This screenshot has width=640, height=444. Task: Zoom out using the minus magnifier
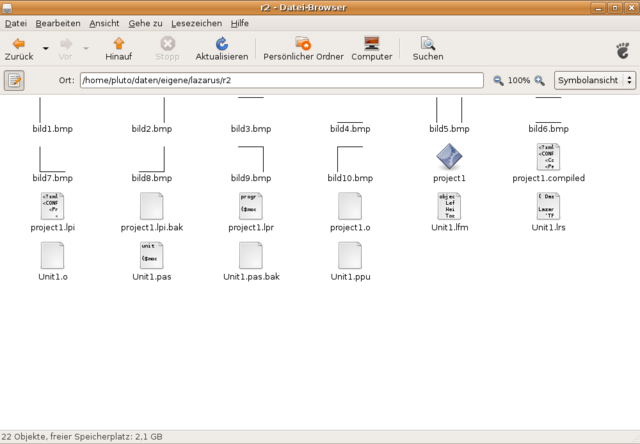click(499, 80)
